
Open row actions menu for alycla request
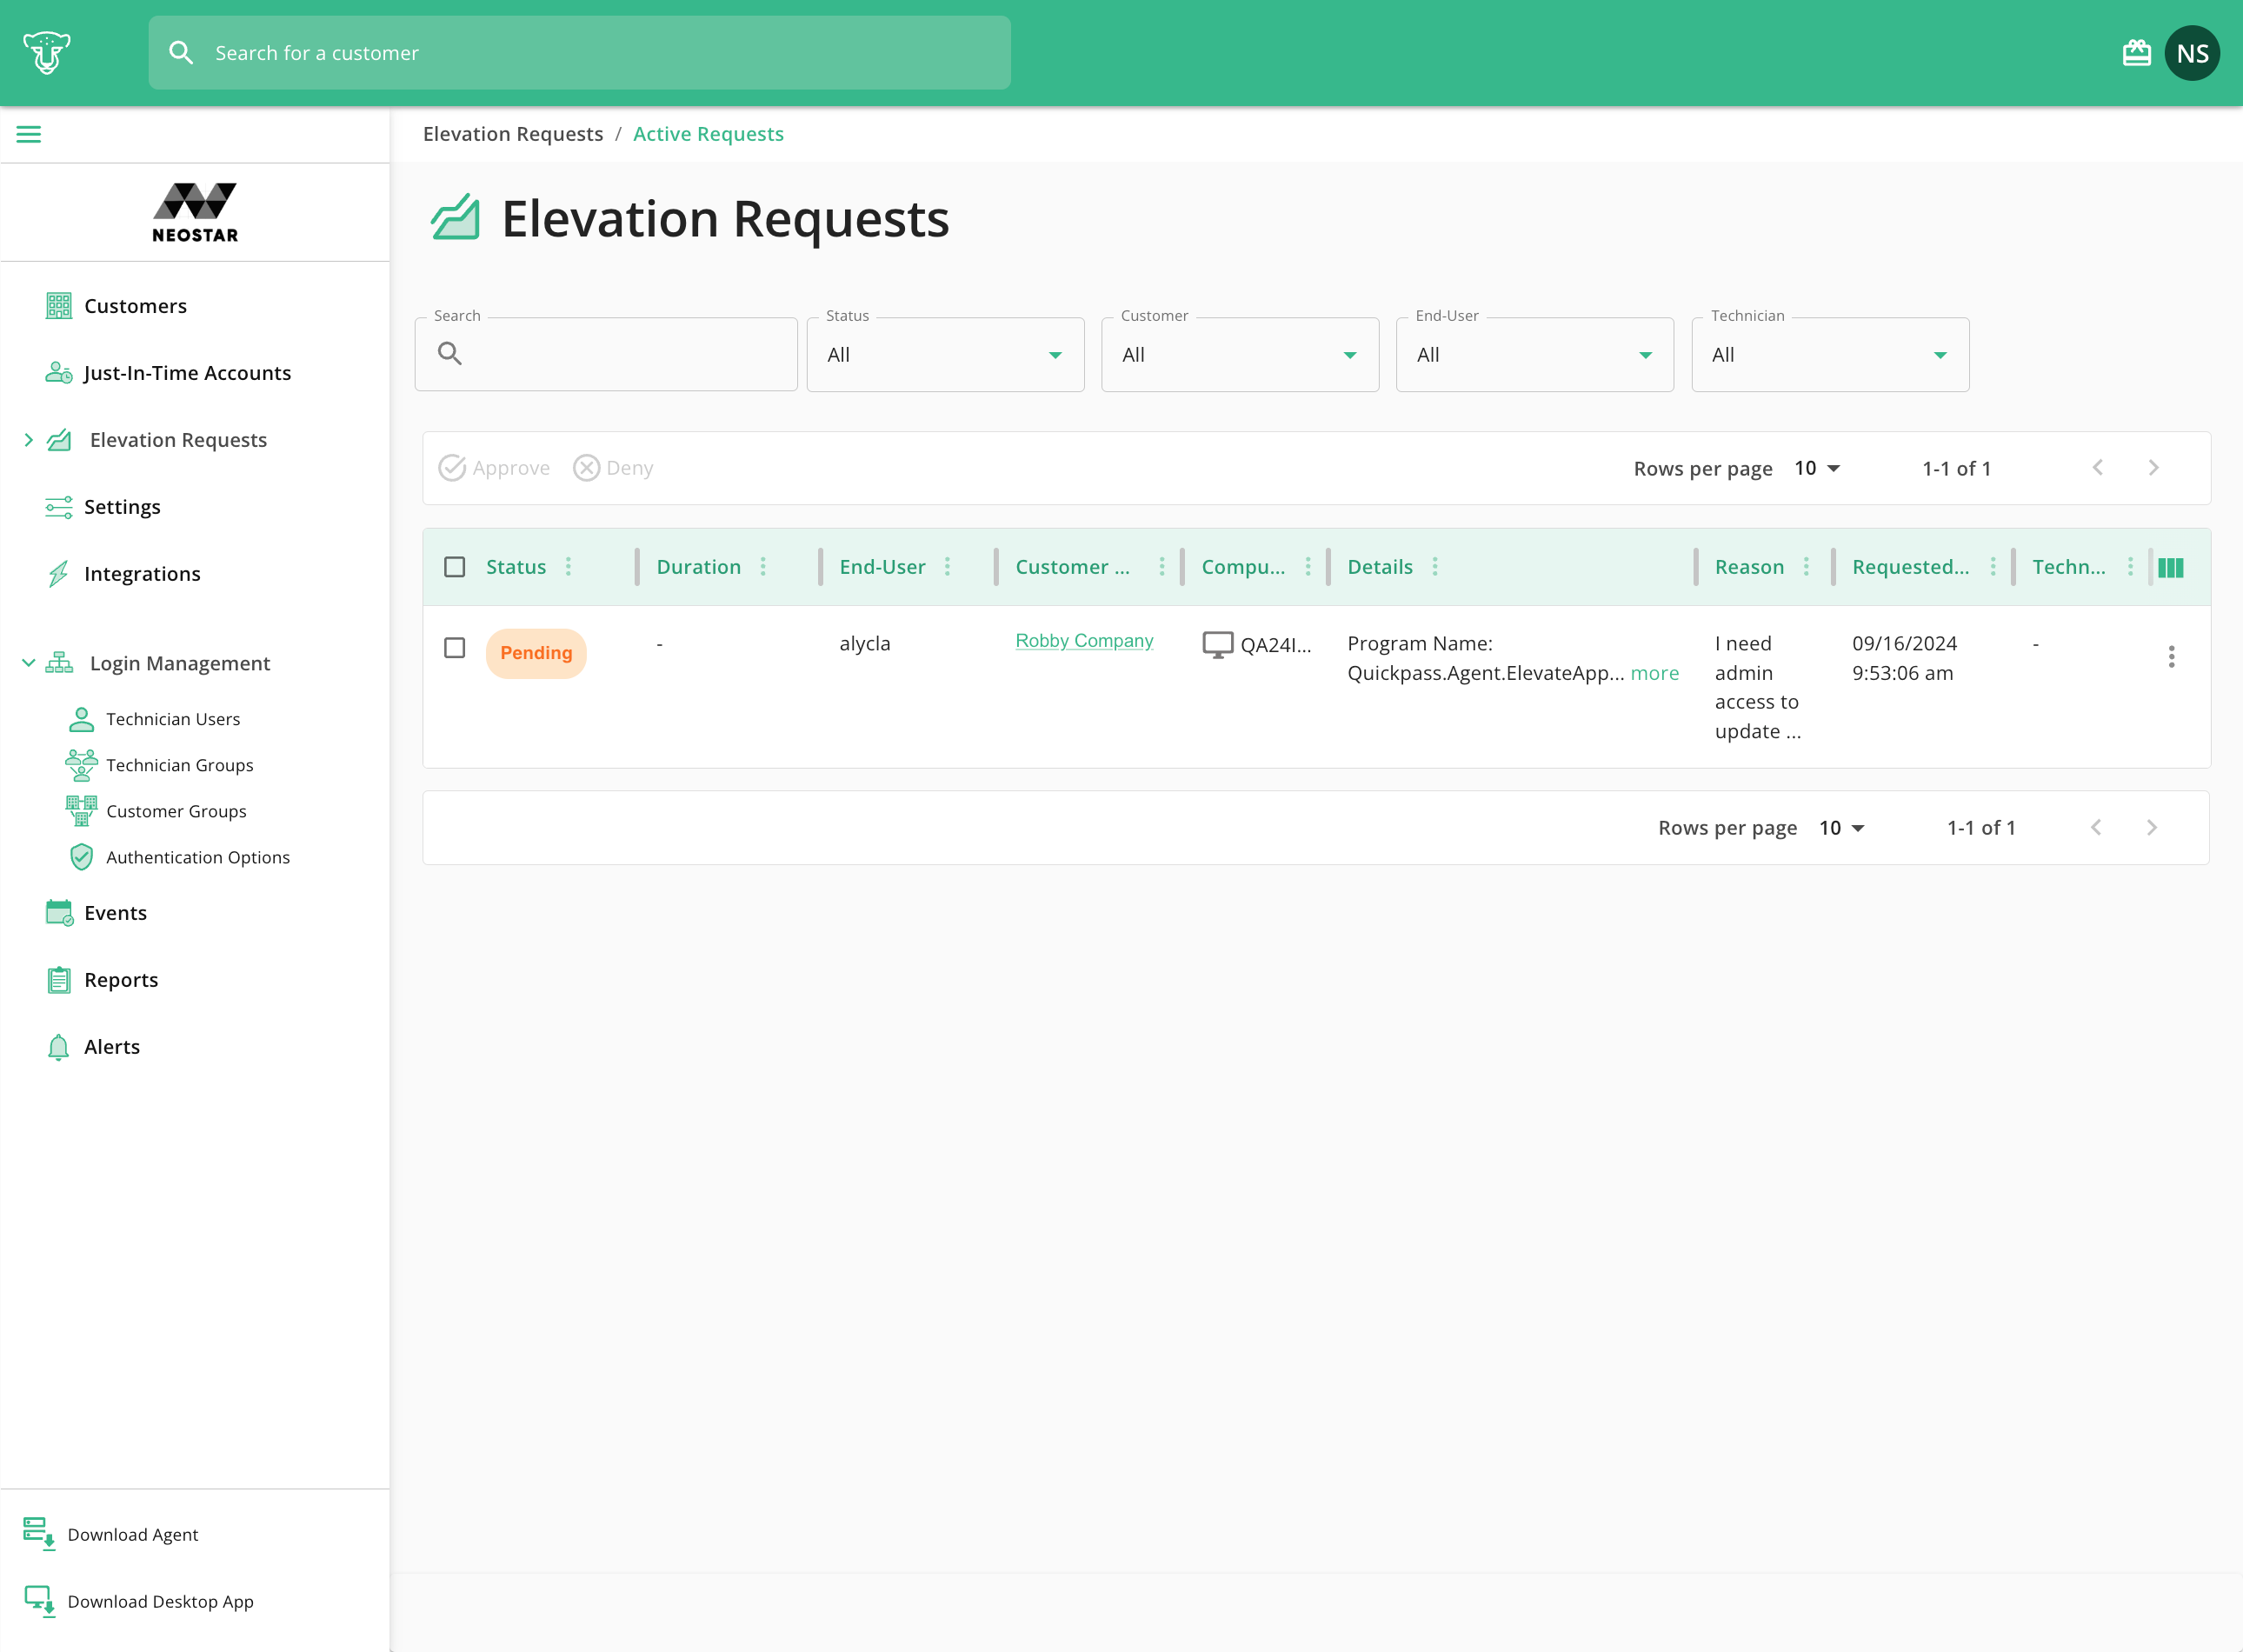pyautogui.click(x=2171, y=656)
